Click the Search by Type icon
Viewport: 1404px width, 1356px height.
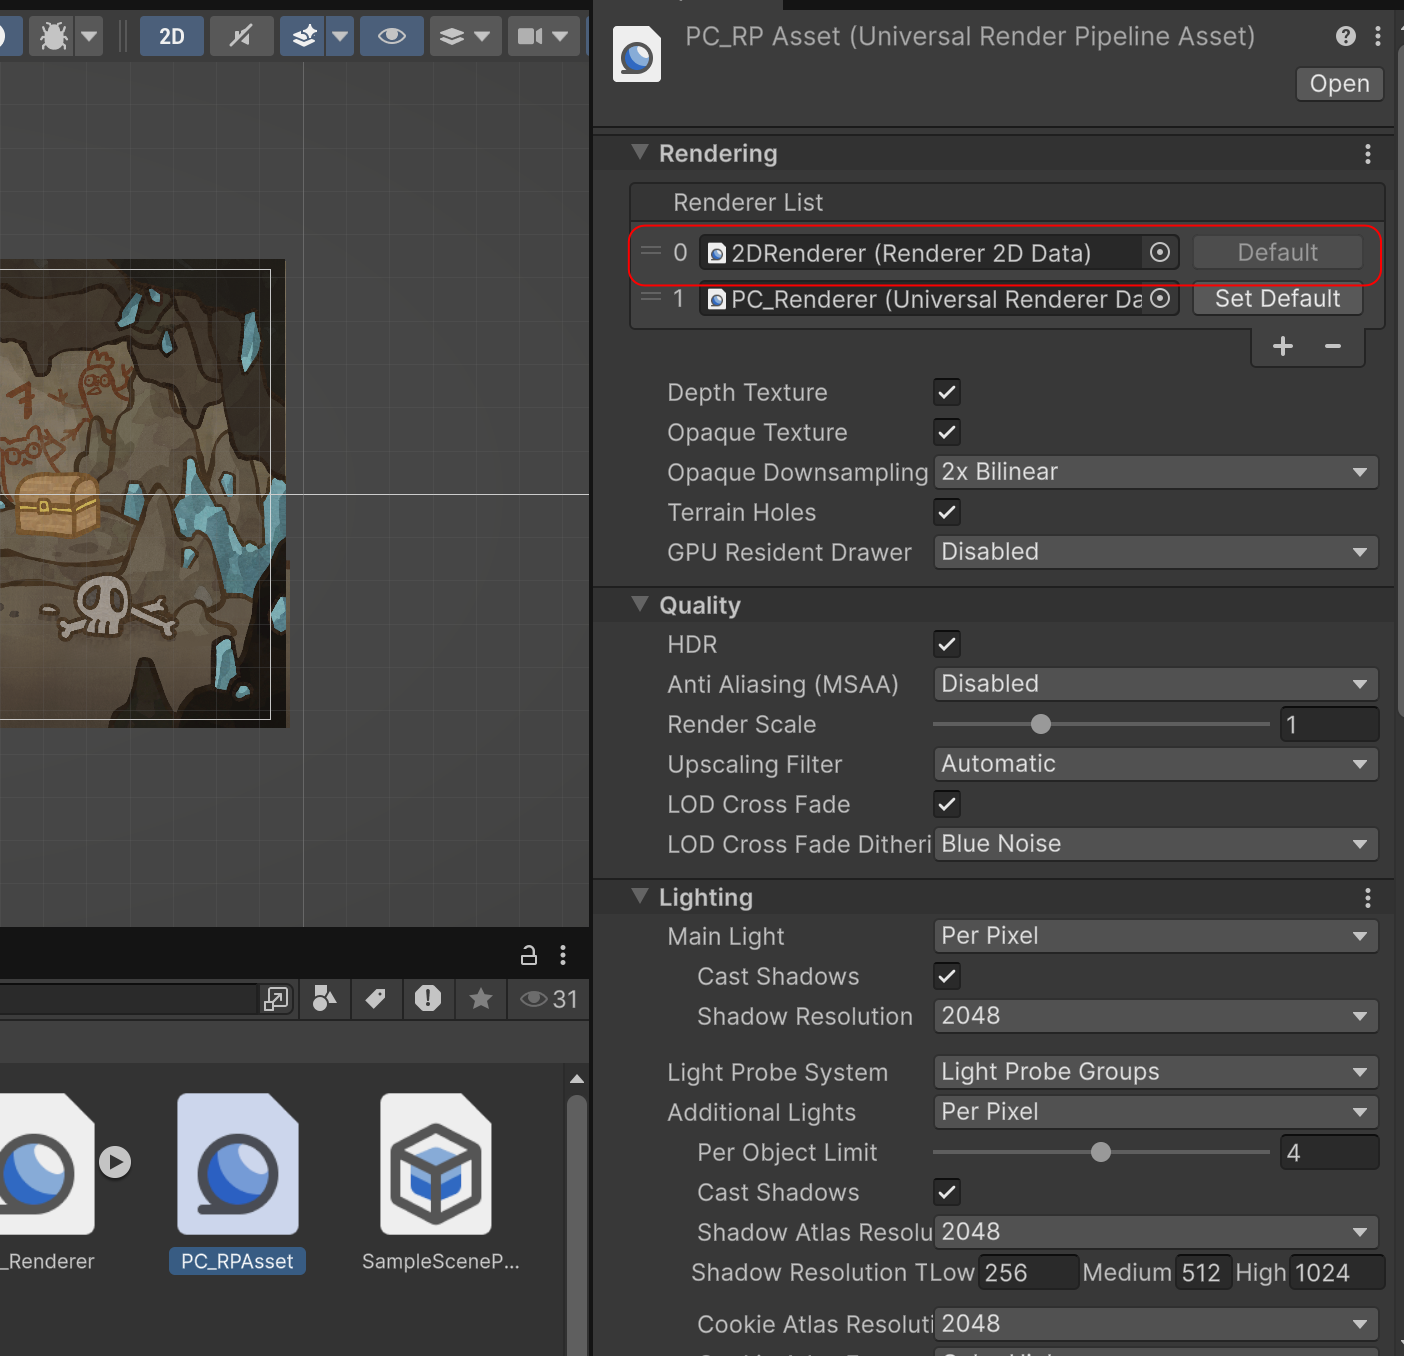click(x=325, y=998)
